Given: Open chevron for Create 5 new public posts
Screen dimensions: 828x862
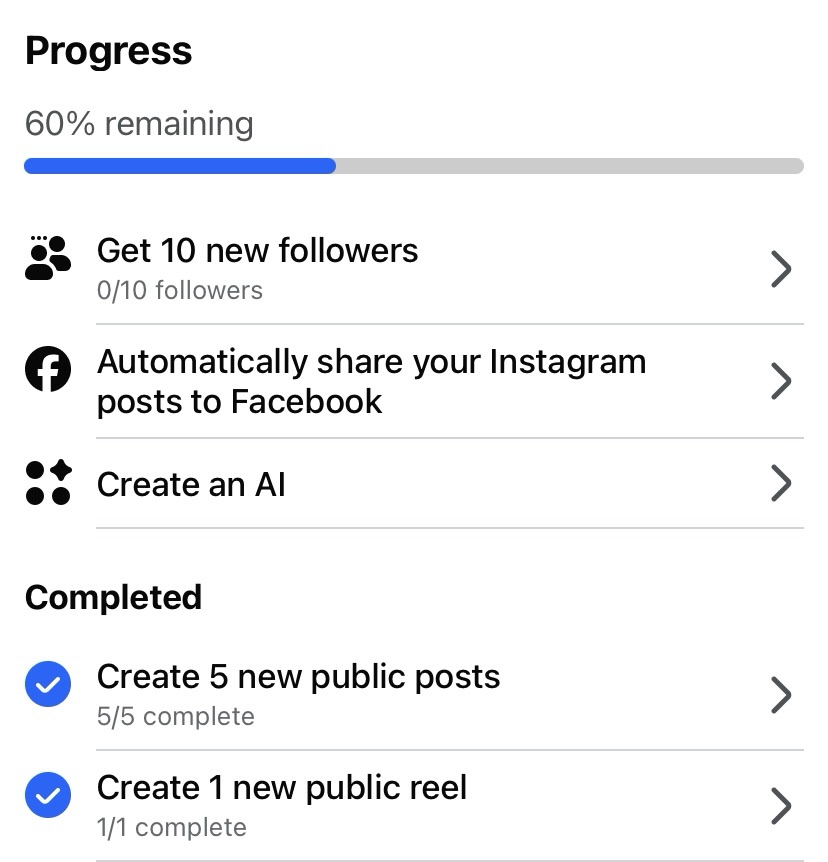Looking at the screenshot, I should [x=781, y=695].
